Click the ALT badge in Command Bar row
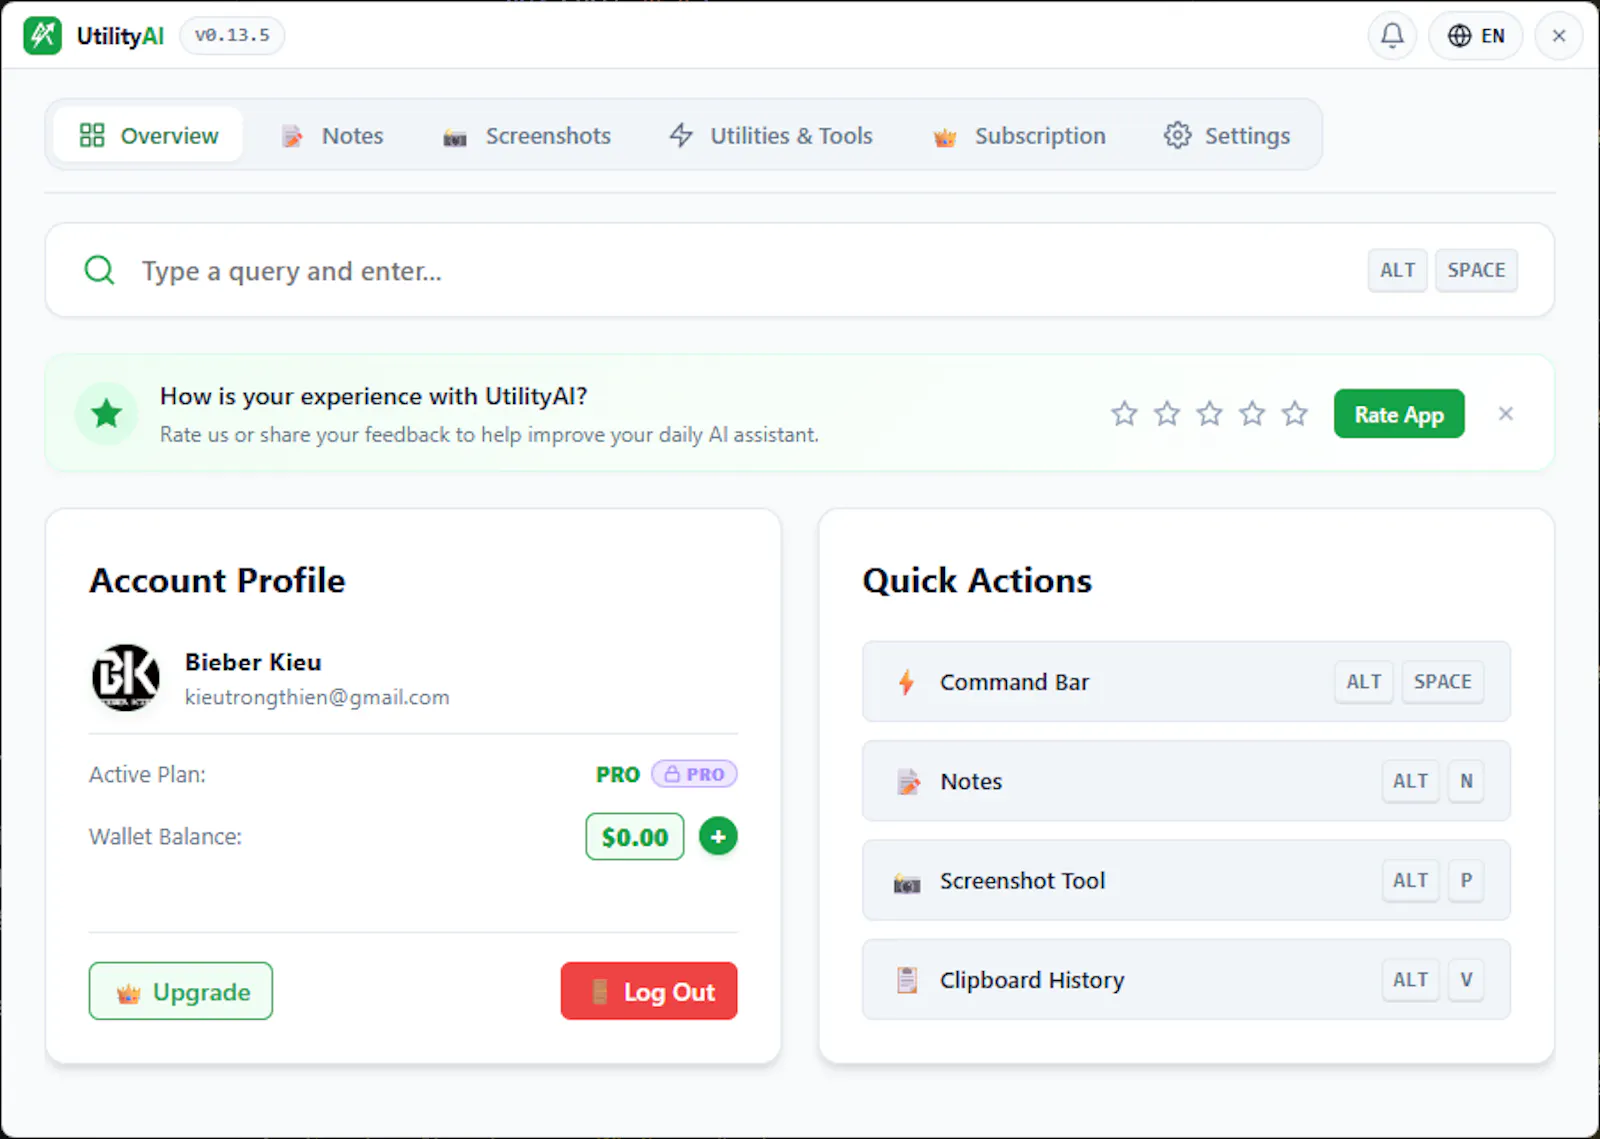 [1363, 682]
